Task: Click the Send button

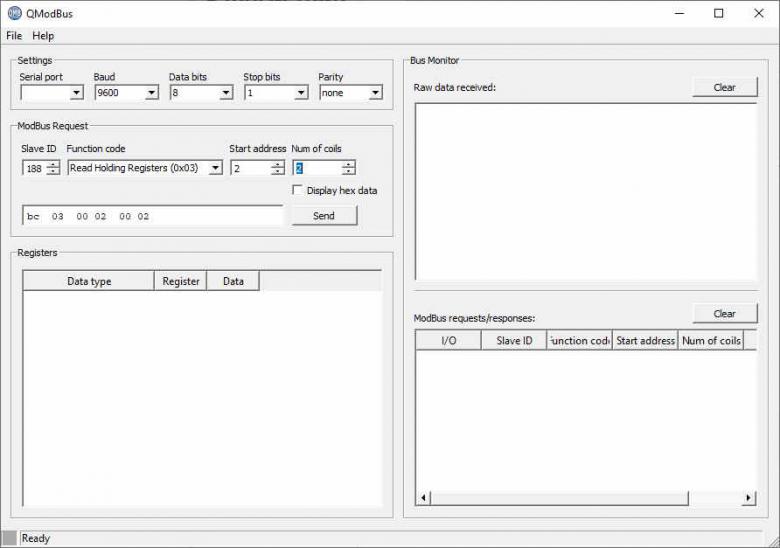Action: 324,216
